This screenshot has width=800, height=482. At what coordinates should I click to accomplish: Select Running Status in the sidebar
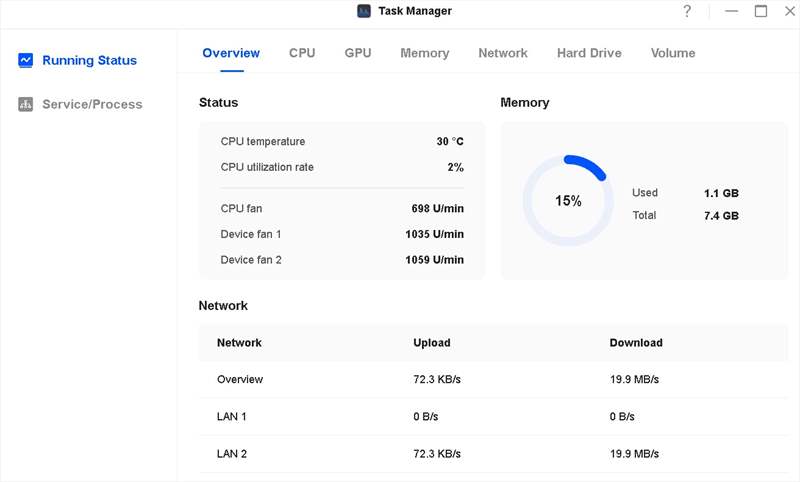click(x=89, y=60)
